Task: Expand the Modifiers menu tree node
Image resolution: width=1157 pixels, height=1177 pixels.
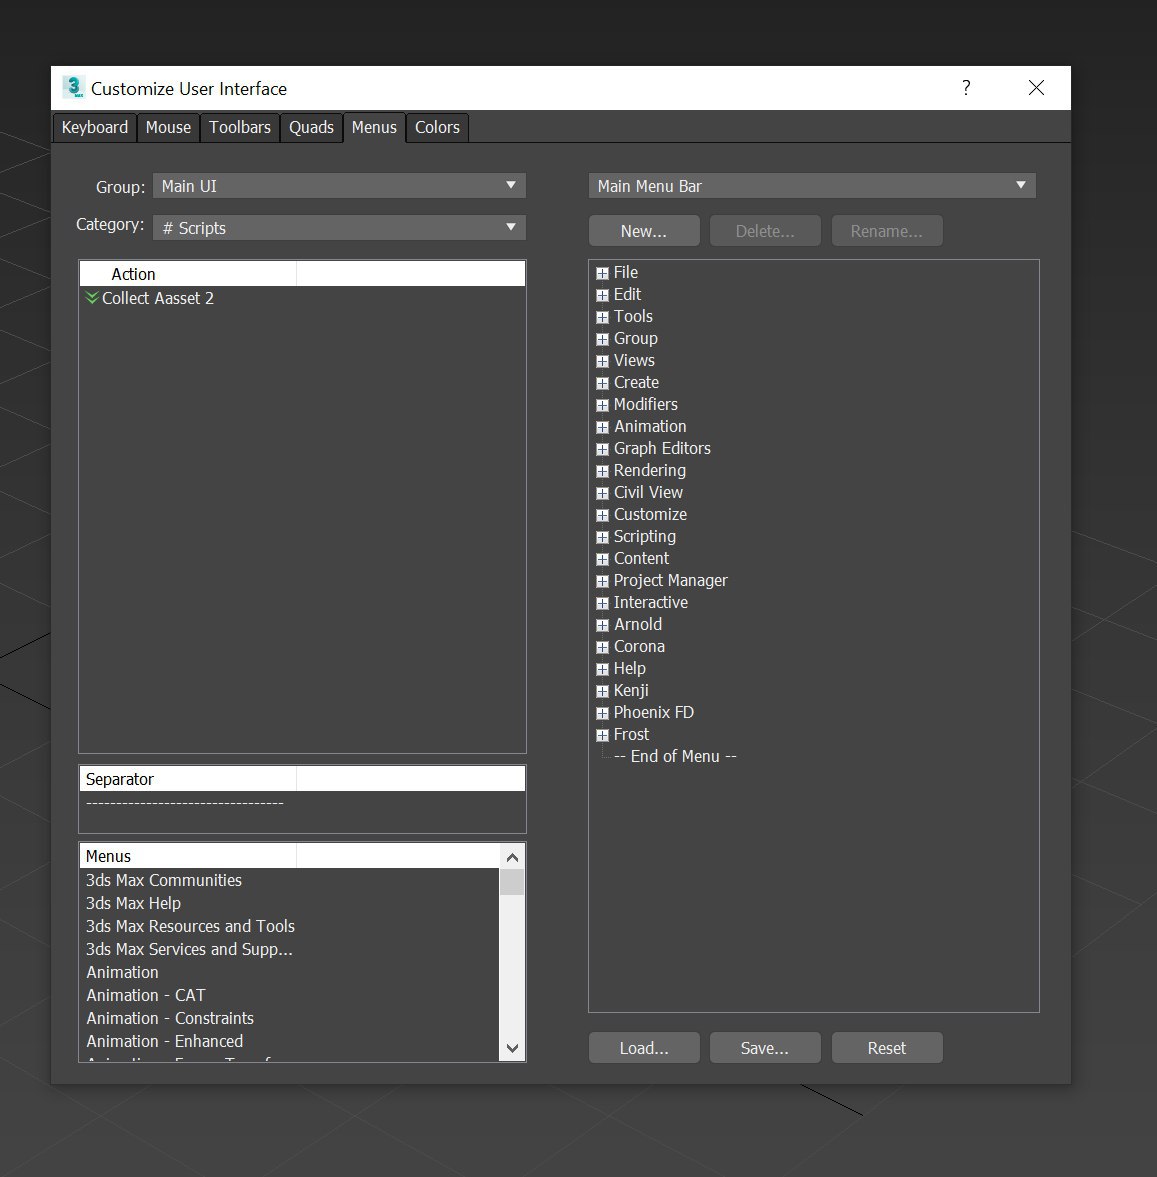Action: pos(602,405)
